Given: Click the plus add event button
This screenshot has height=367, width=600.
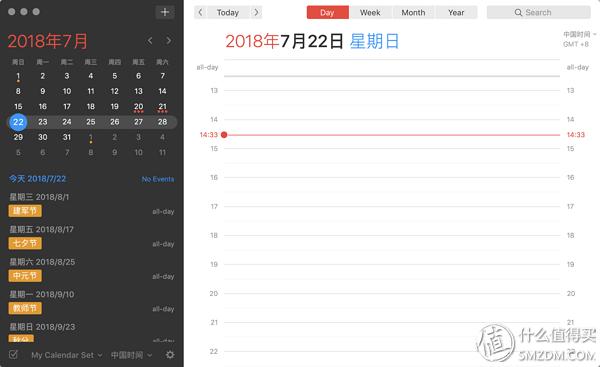Looking at the screenshot, I should (x=165, y=12).
